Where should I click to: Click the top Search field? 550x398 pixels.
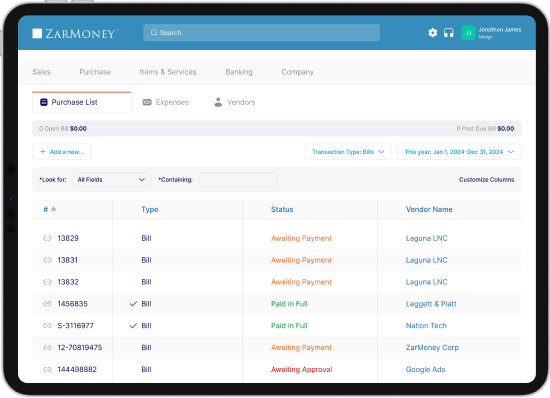pyautogui.click(x=261, y=33)
